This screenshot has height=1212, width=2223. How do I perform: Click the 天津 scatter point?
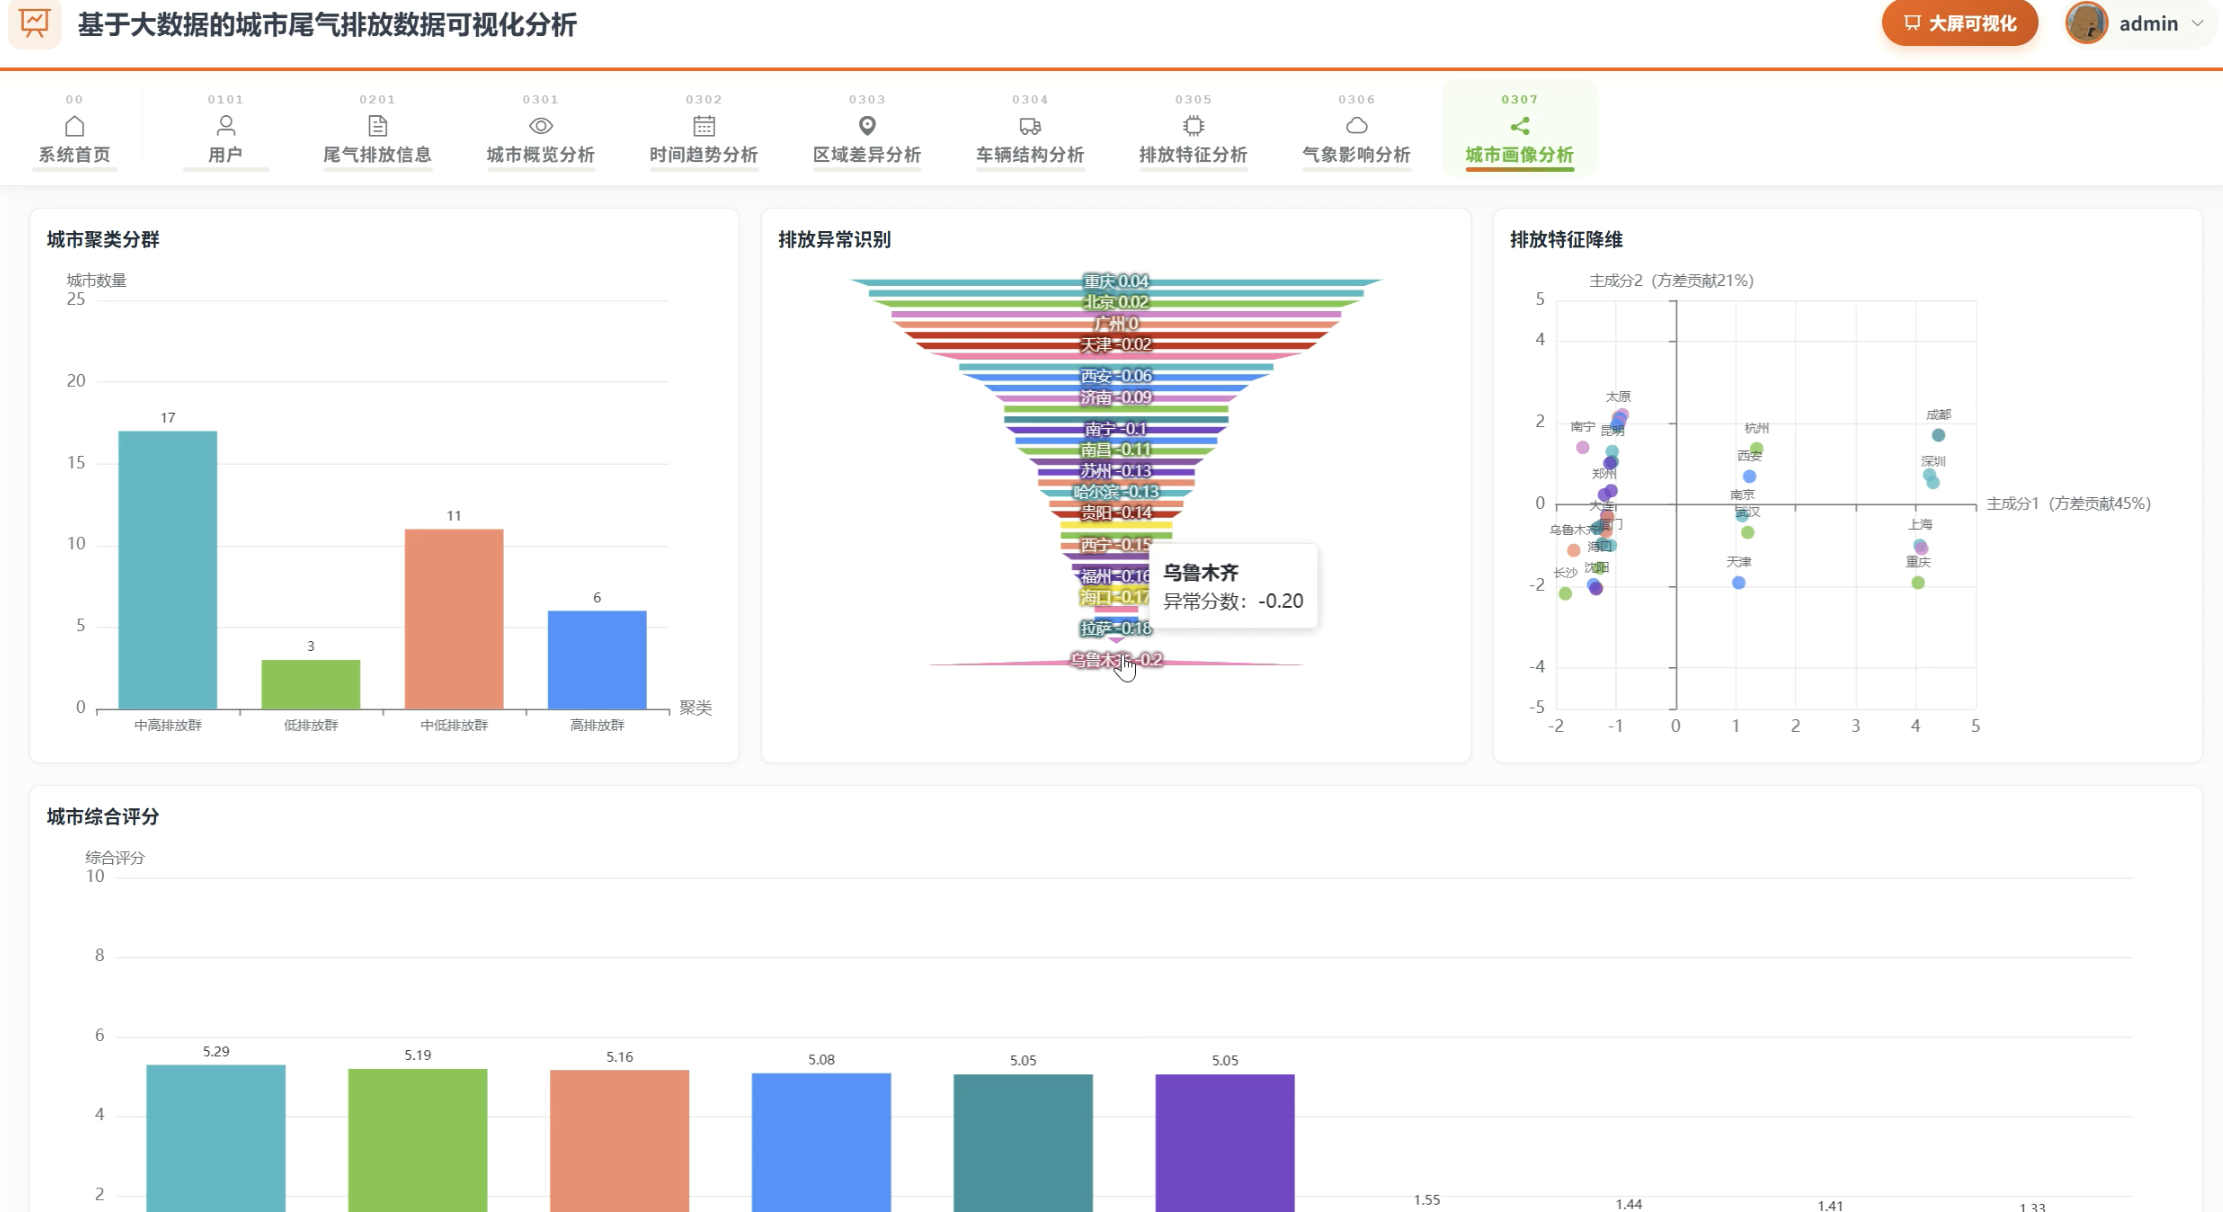click(1739, 583)
